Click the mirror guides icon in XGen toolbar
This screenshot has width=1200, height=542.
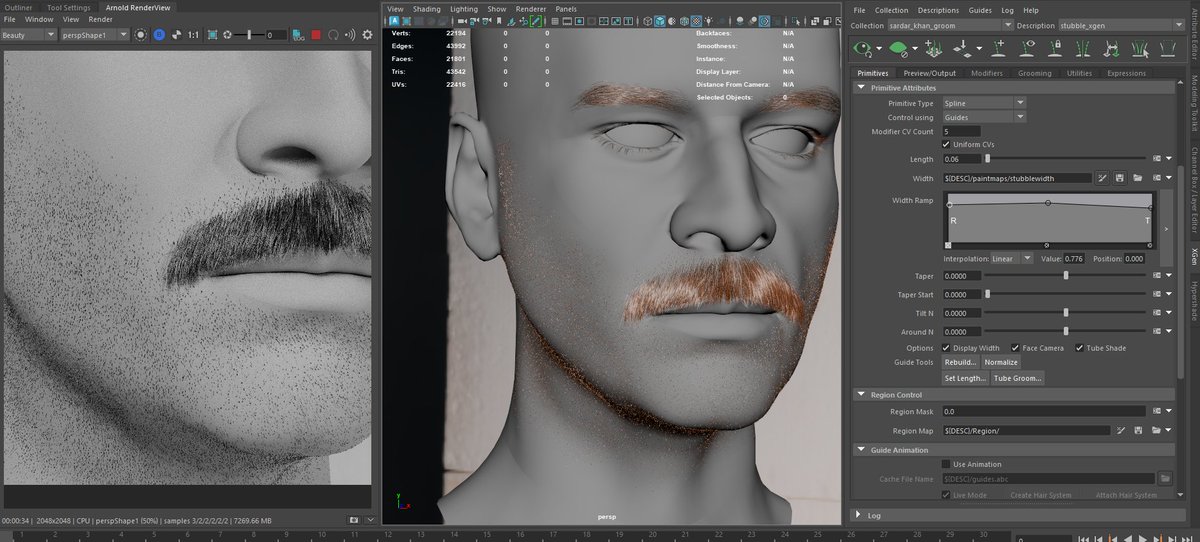point(1083,48)
